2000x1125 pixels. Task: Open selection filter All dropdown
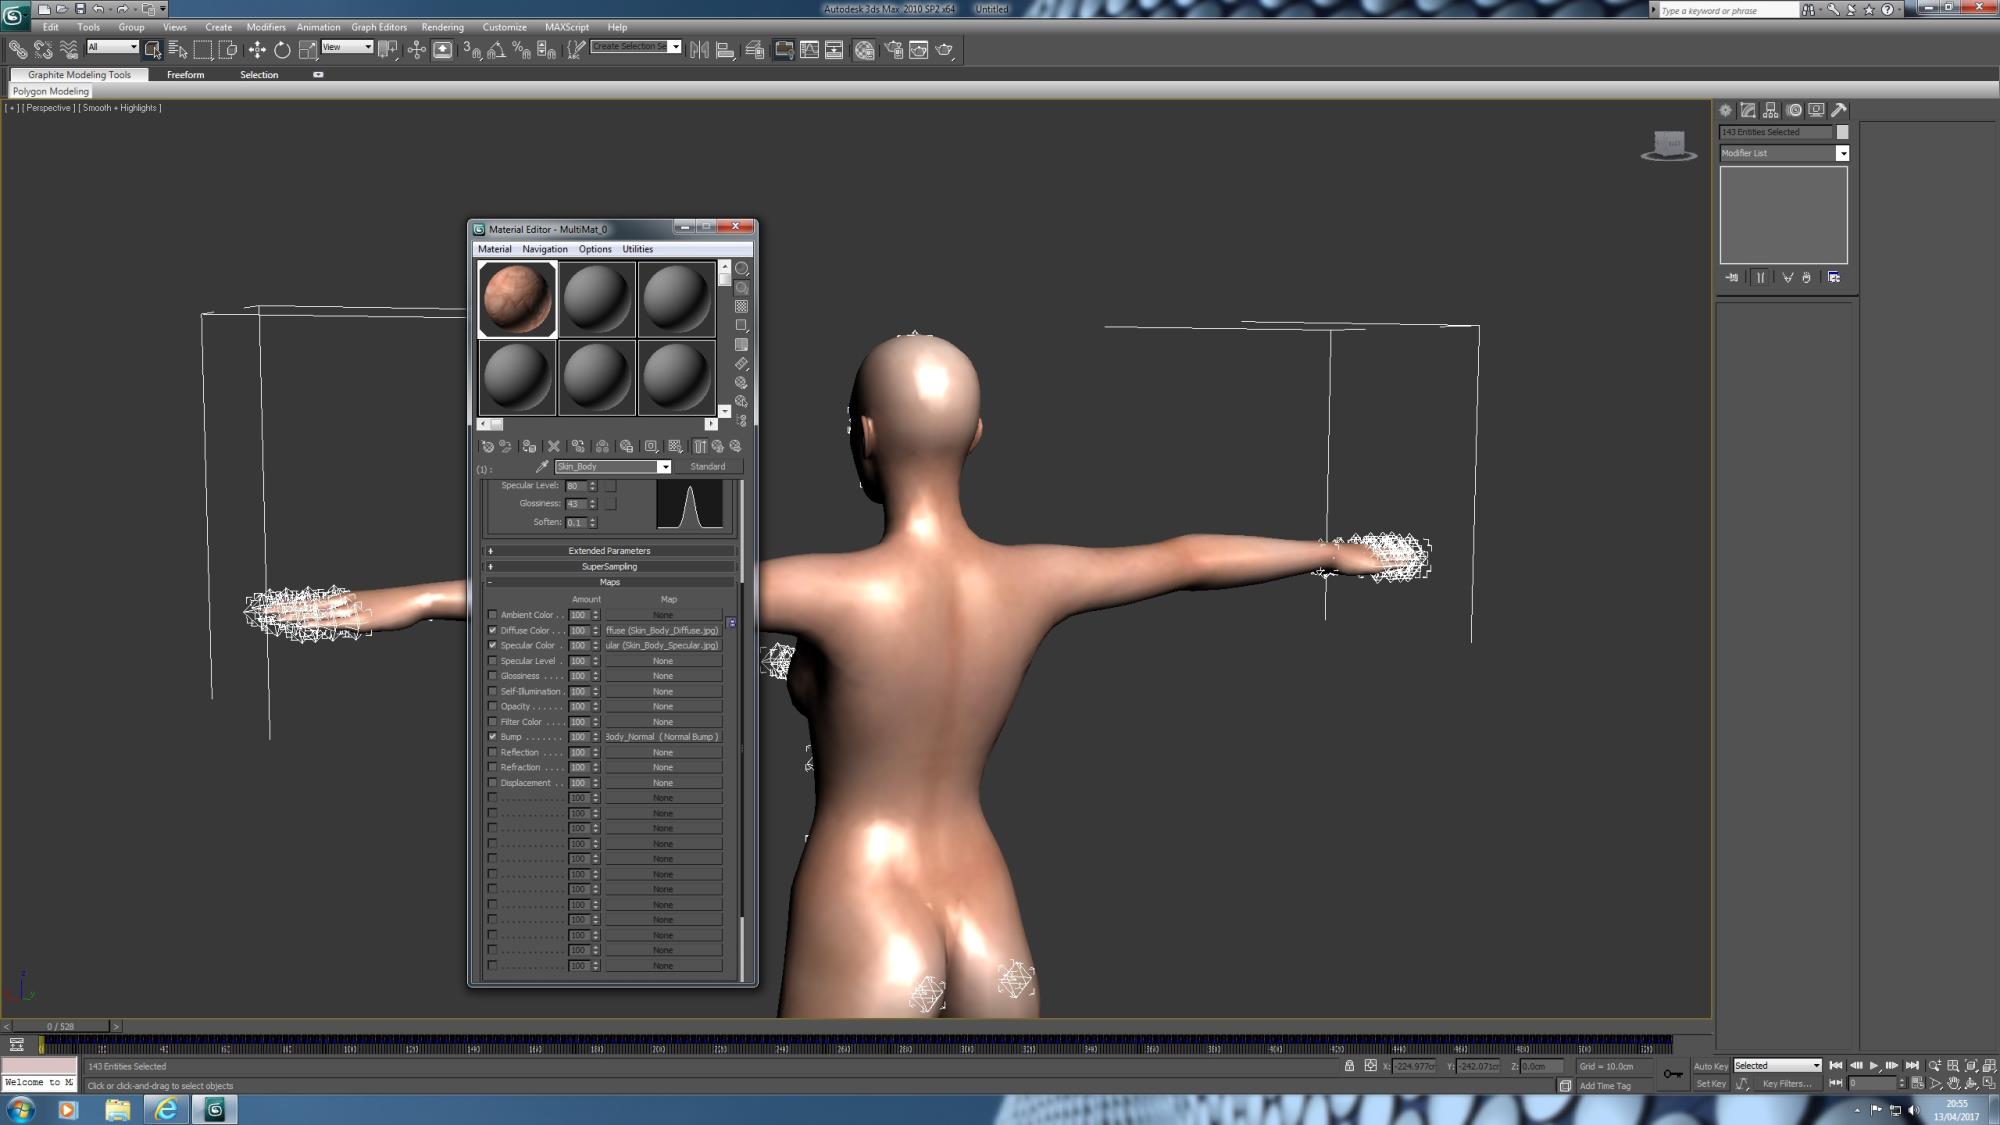point(112,47)
